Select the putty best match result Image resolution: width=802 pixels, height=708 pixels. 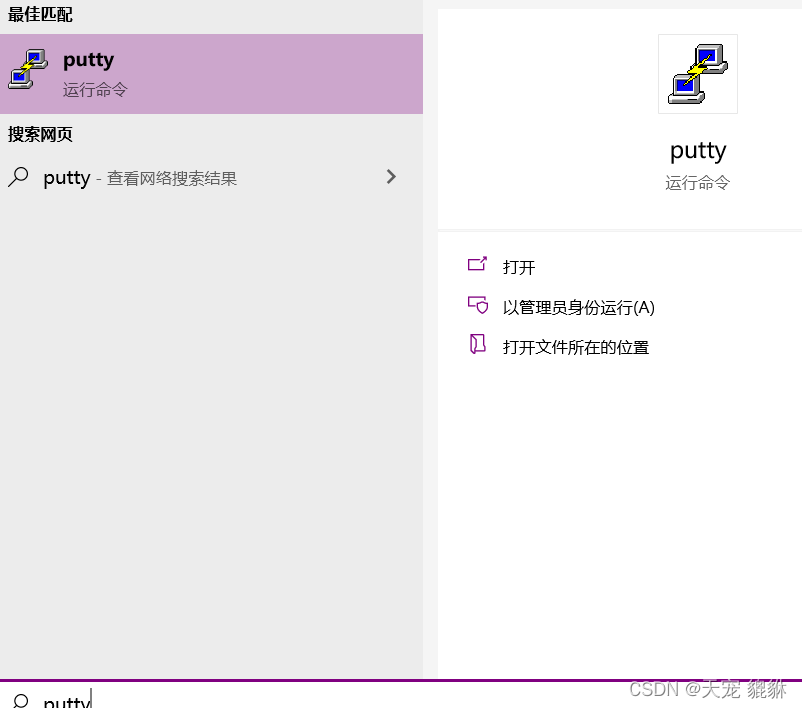click(211, 74)
